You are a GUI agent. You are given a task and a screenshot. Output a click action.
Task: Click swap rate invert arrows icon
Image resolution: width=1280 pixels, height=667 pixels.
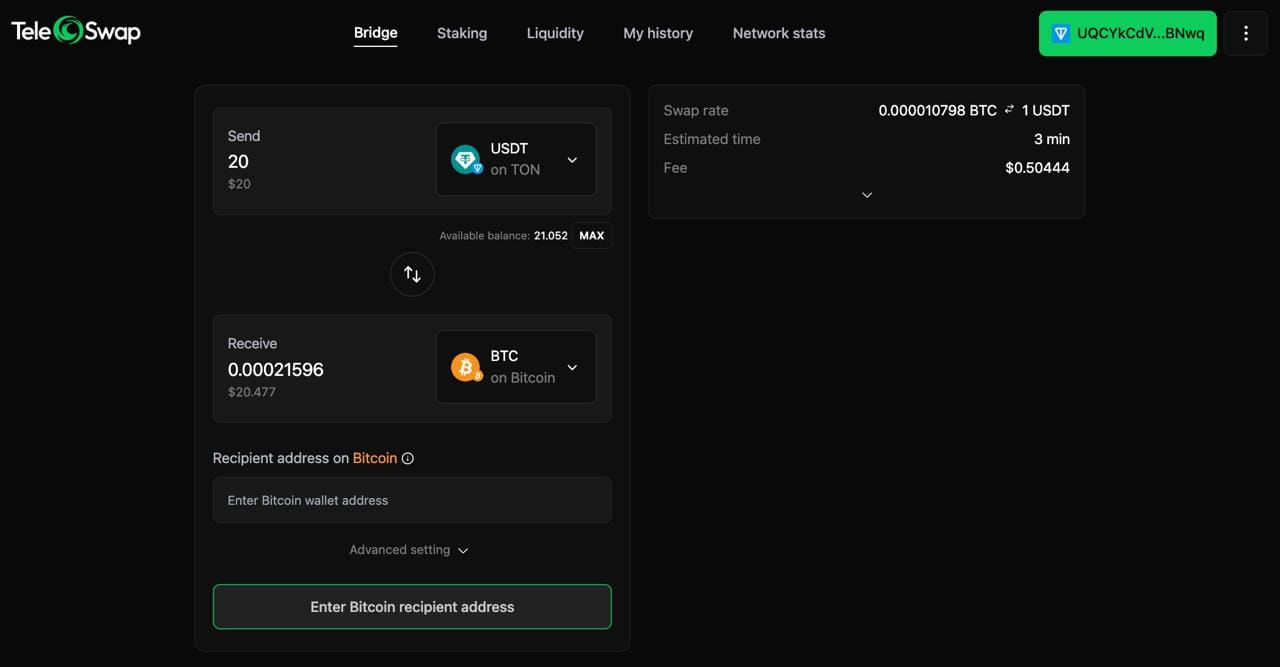[x=1009, y=110]
